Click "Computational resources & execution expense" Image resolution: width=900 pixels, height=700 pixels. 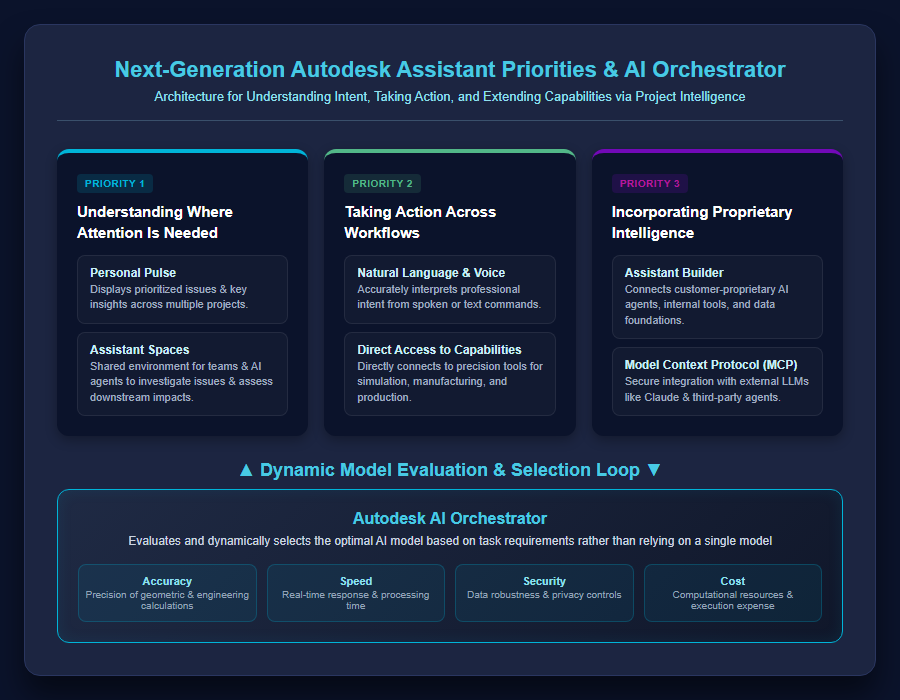pos(733,600)
